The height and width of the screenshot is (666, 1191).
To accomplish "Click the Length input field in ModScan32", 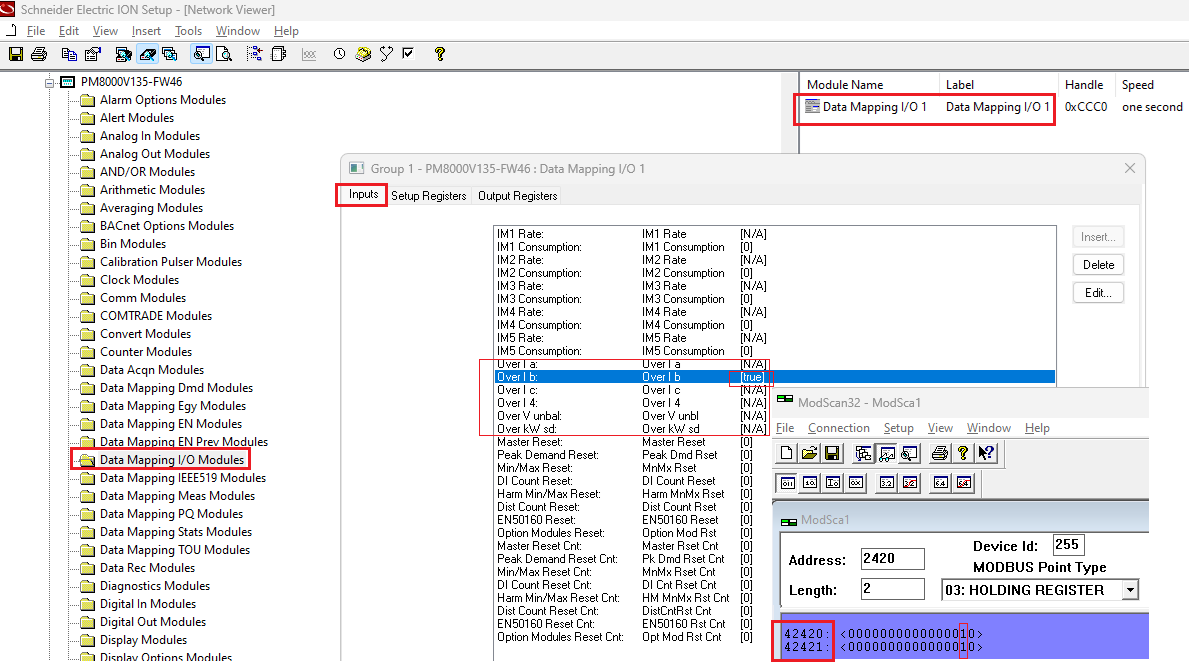I will [x=892, y=589].
